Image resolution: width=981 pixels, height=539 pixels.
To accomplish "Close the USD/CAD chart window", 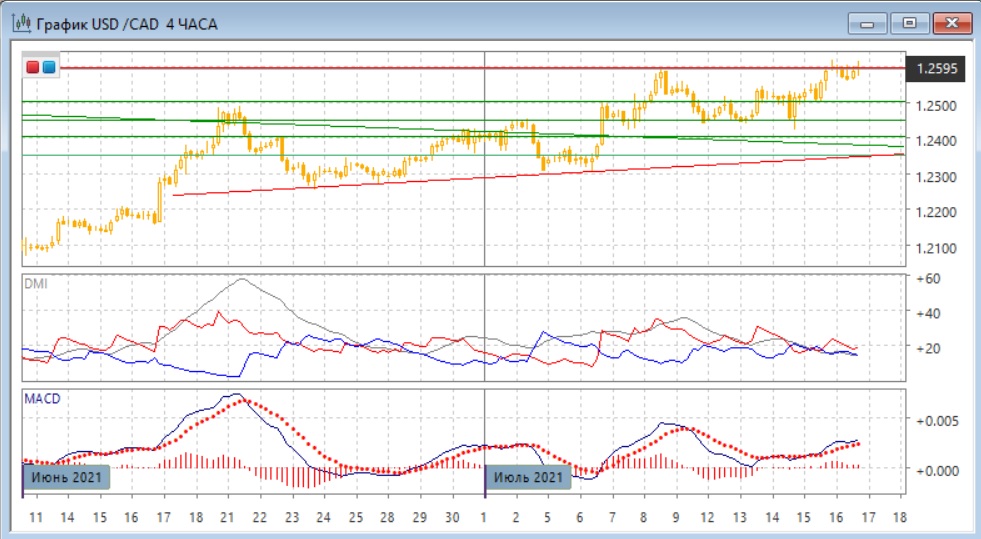I will click(x=951, y=23).
